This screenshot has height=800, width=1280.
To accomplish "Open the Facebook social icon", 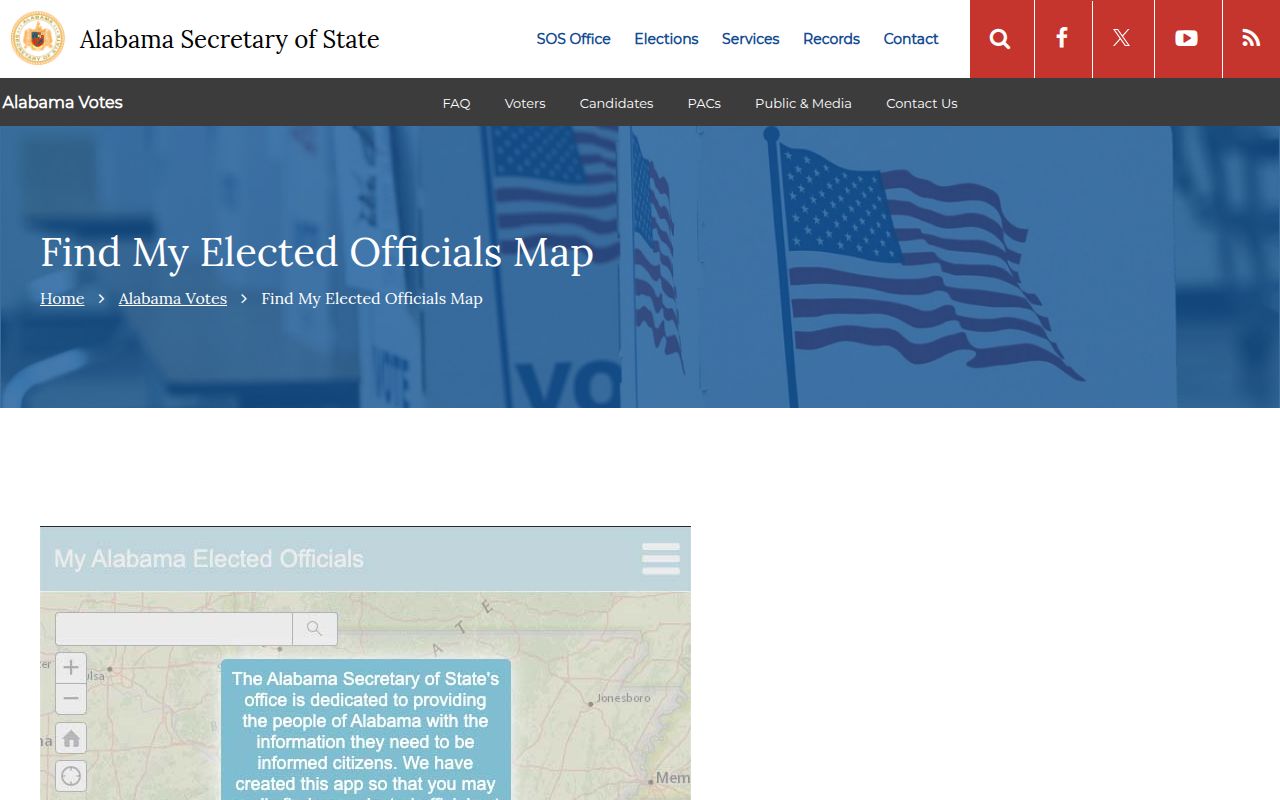I will (1062, 39).
